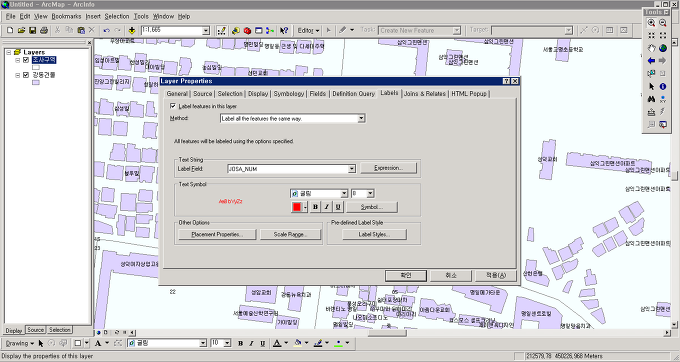Click the Drawing toolbar font name field
Screen dimensions: 680x362
click(x=167, y=343)
